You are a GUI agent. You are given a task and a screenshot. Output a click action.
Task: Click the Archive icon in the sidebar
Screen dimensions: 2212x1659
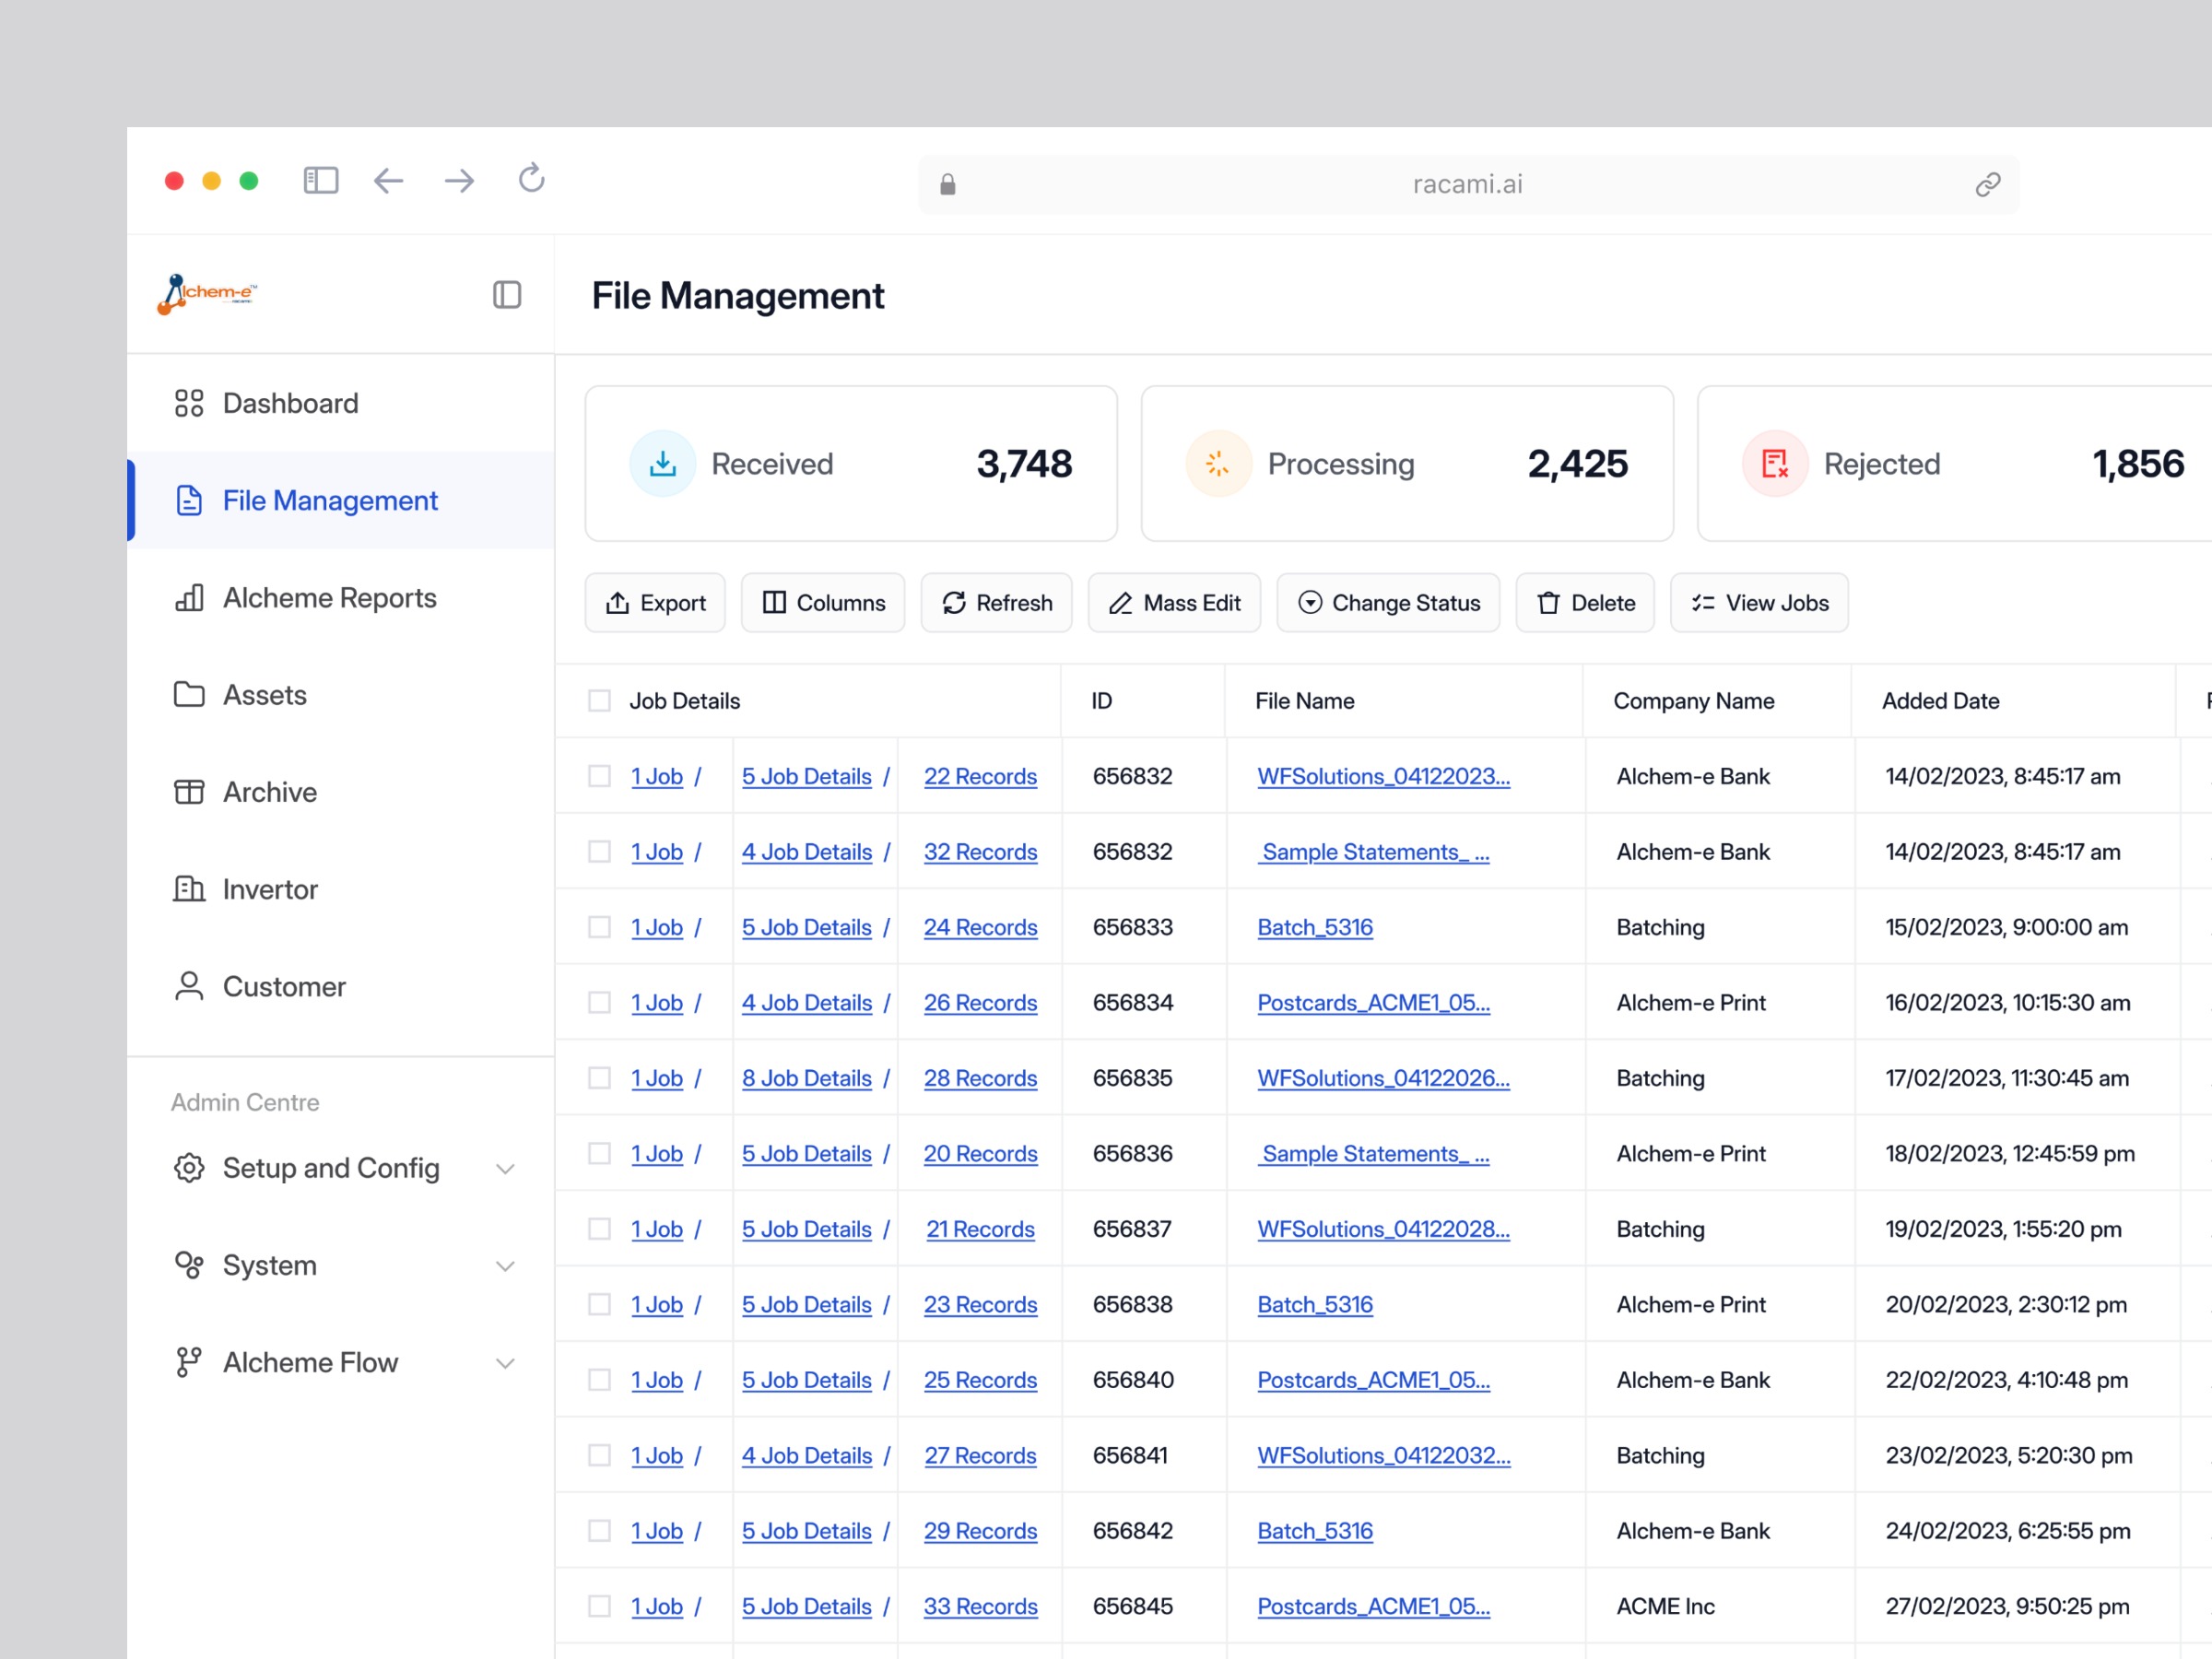pos(189,791)
